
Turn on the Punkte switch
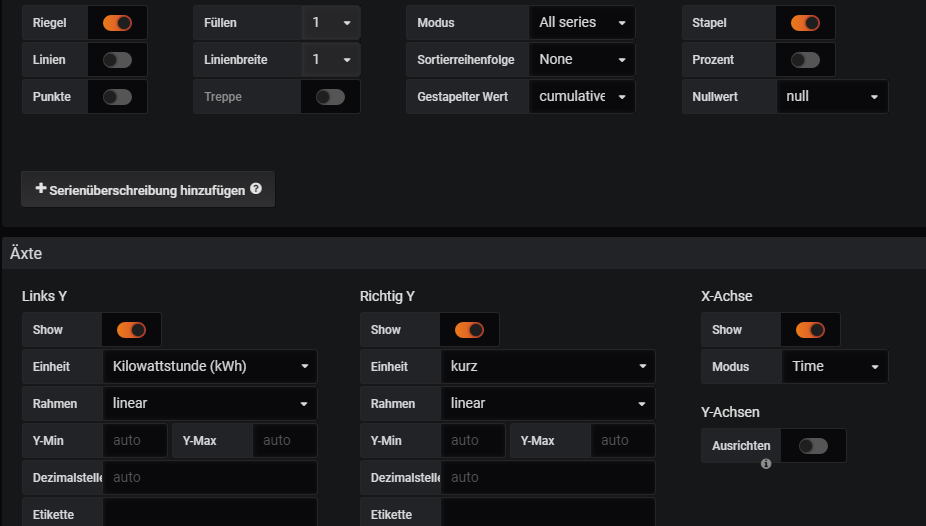[117, 97]
